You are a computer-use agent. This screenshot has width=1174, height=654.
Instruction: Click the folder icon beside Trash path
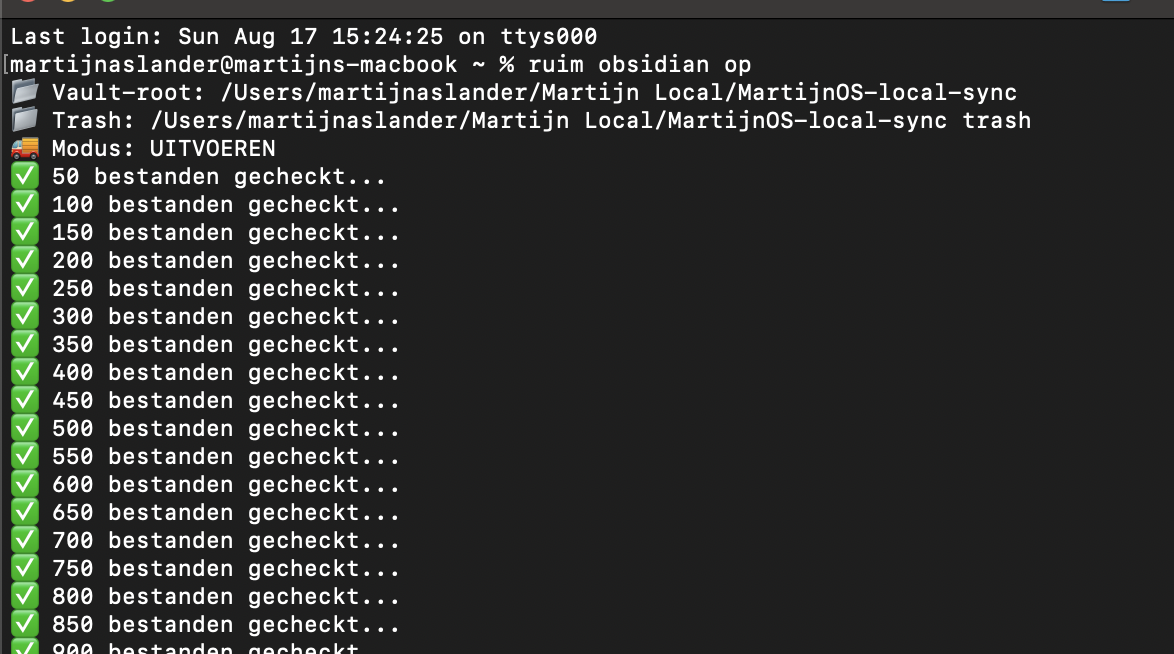(25, 120)
